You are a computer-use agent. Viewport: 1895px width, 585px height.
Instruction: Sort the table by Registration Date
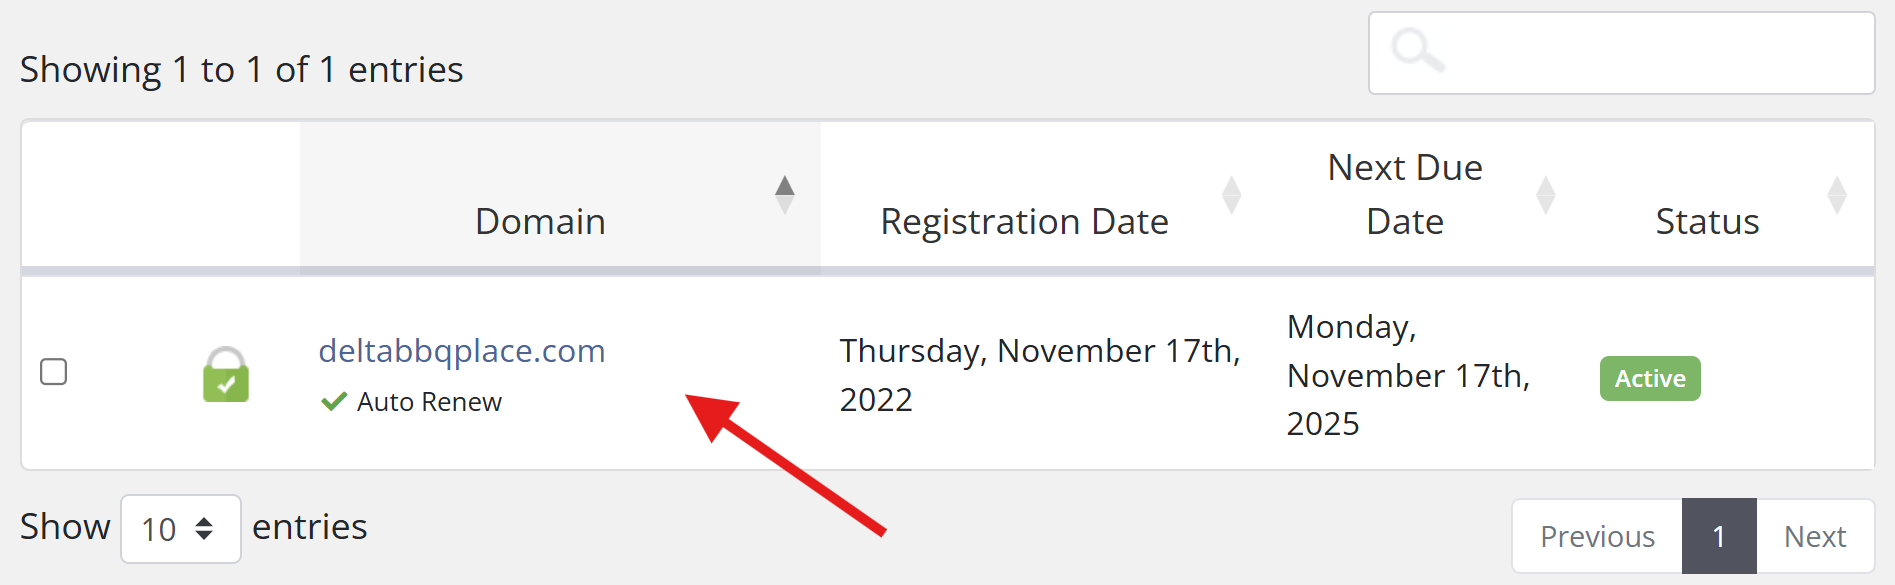pos(1024,221)
